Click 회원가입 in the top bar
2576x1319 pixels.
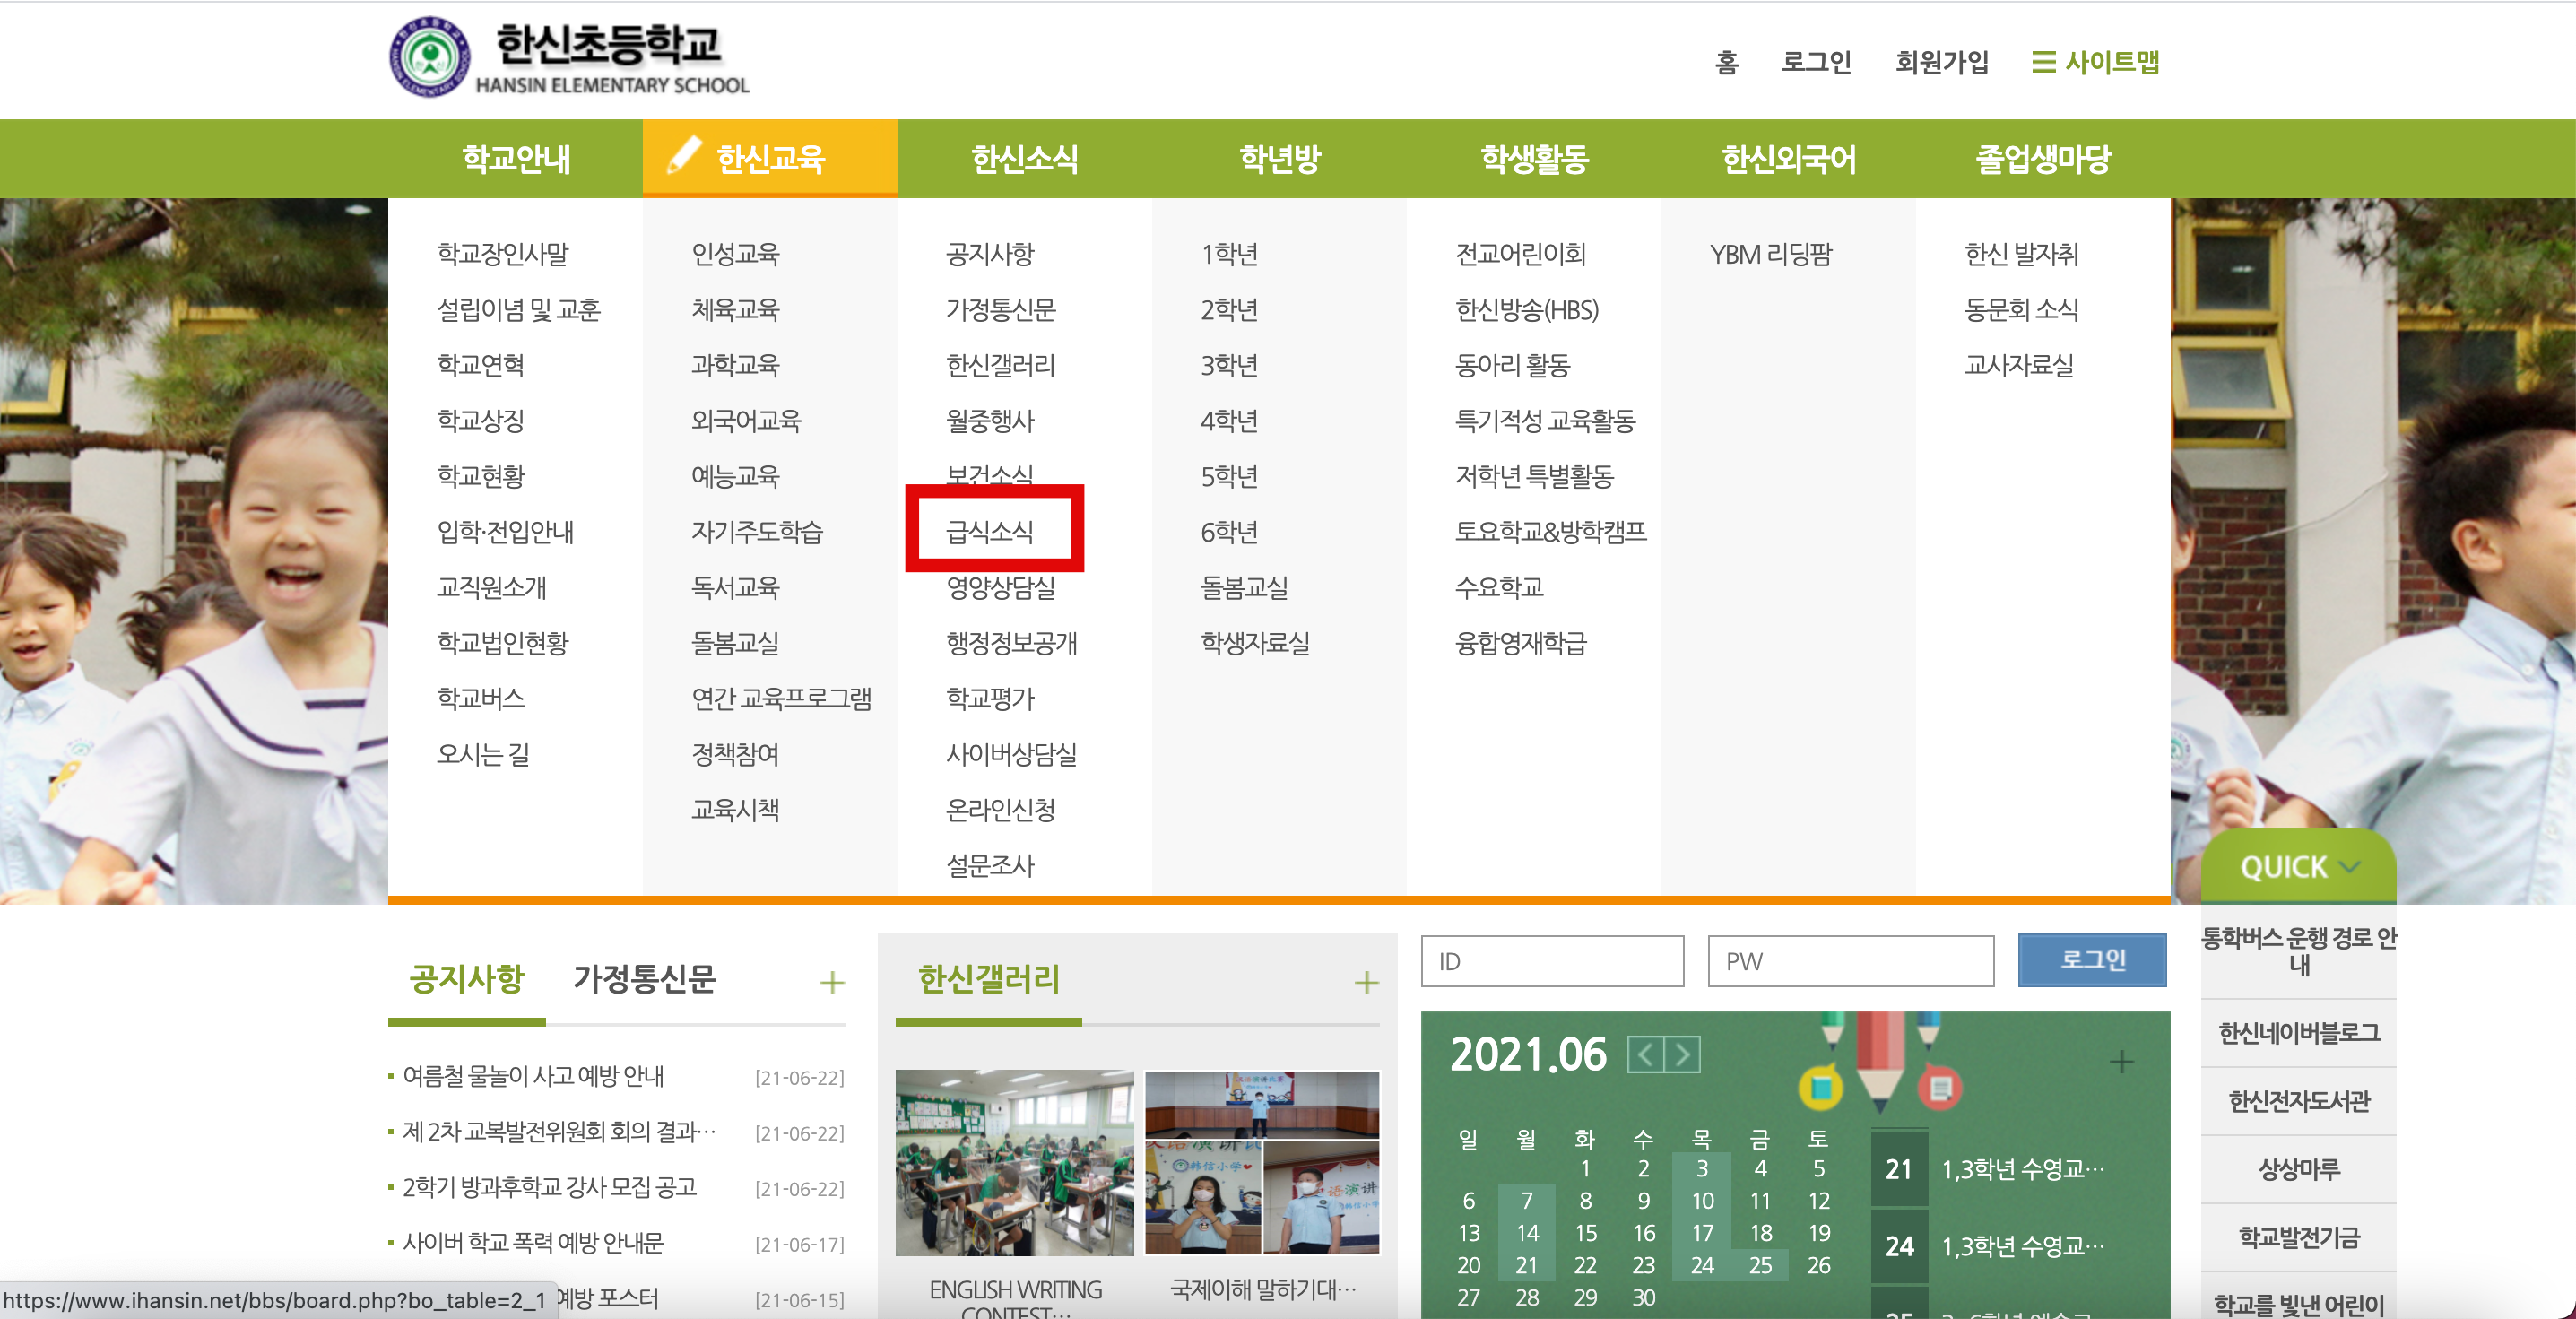(1941, 63)
